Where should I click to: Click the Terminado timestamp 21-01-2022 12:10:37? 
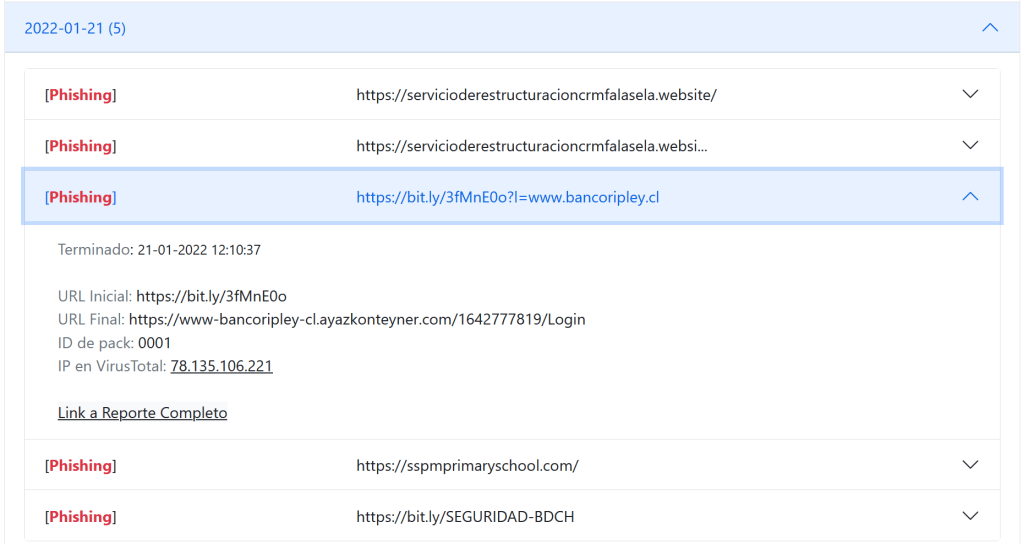click(199, 249)
